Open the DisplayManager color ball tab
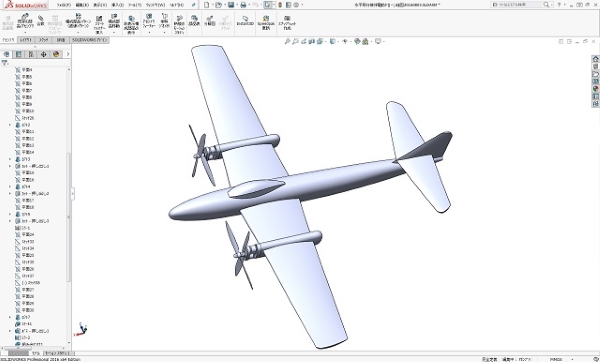Image resolution: width=600 pixels, height=362 pixels. (56, 54)
